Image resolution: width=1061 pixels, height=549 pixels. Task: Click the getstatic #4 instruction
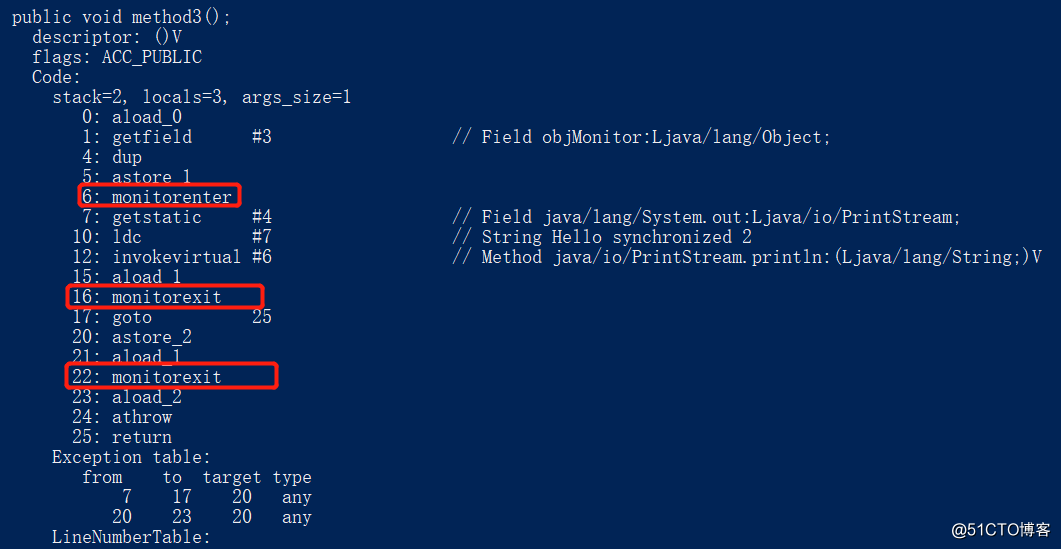[x=177, y=217]
